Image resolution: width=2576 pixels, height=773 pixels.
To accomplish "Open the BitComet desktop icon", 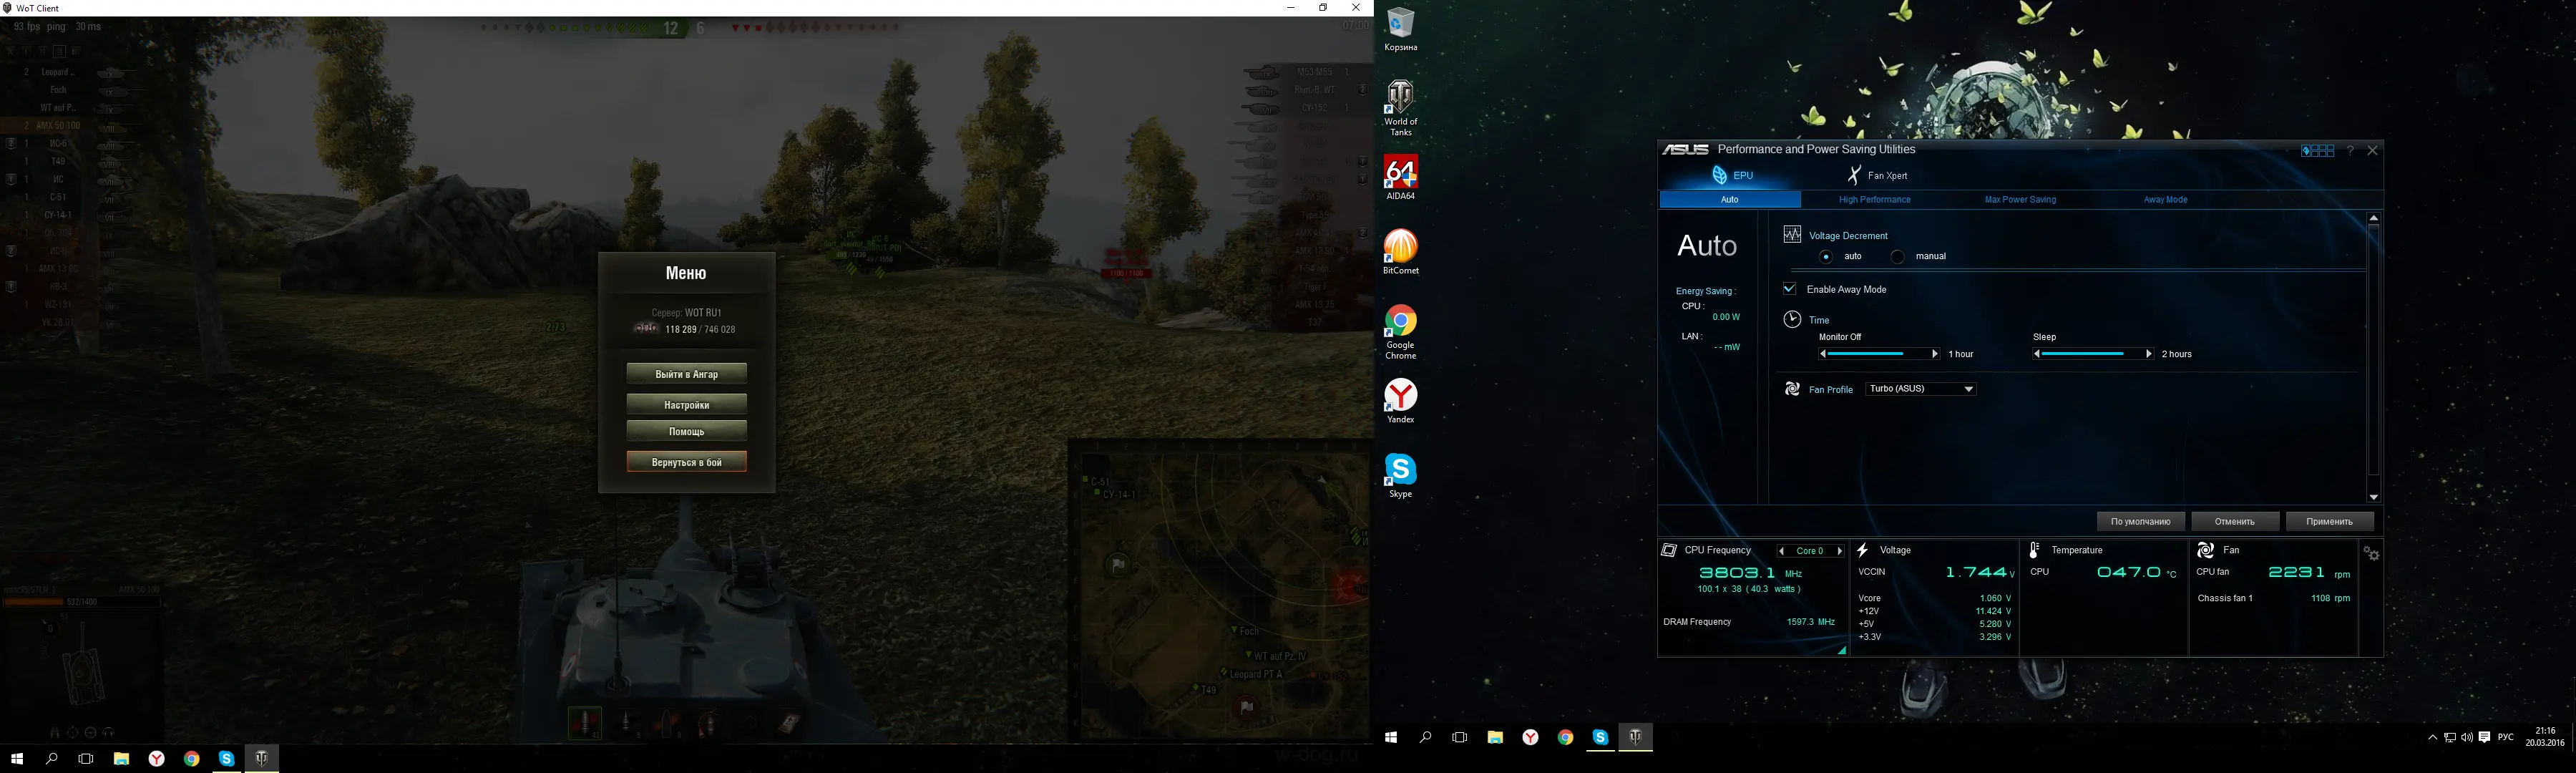I will point(1400,249).
